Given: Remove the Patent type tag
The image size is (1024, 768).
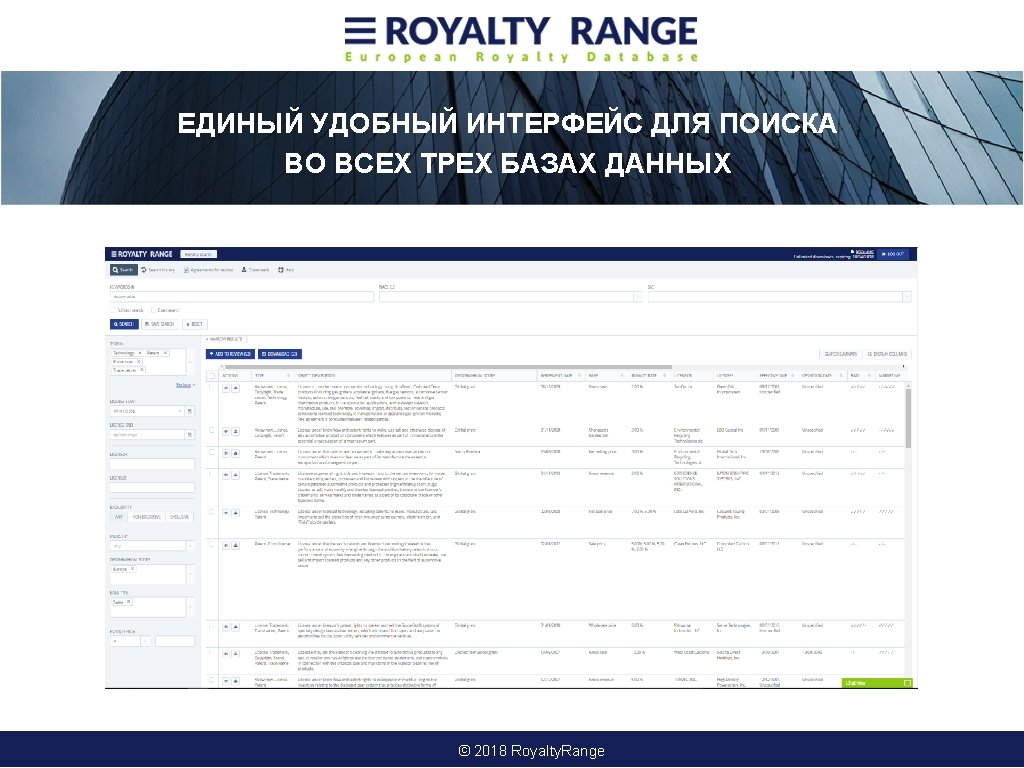Looking at the screenshot, I should click(165, 353).
